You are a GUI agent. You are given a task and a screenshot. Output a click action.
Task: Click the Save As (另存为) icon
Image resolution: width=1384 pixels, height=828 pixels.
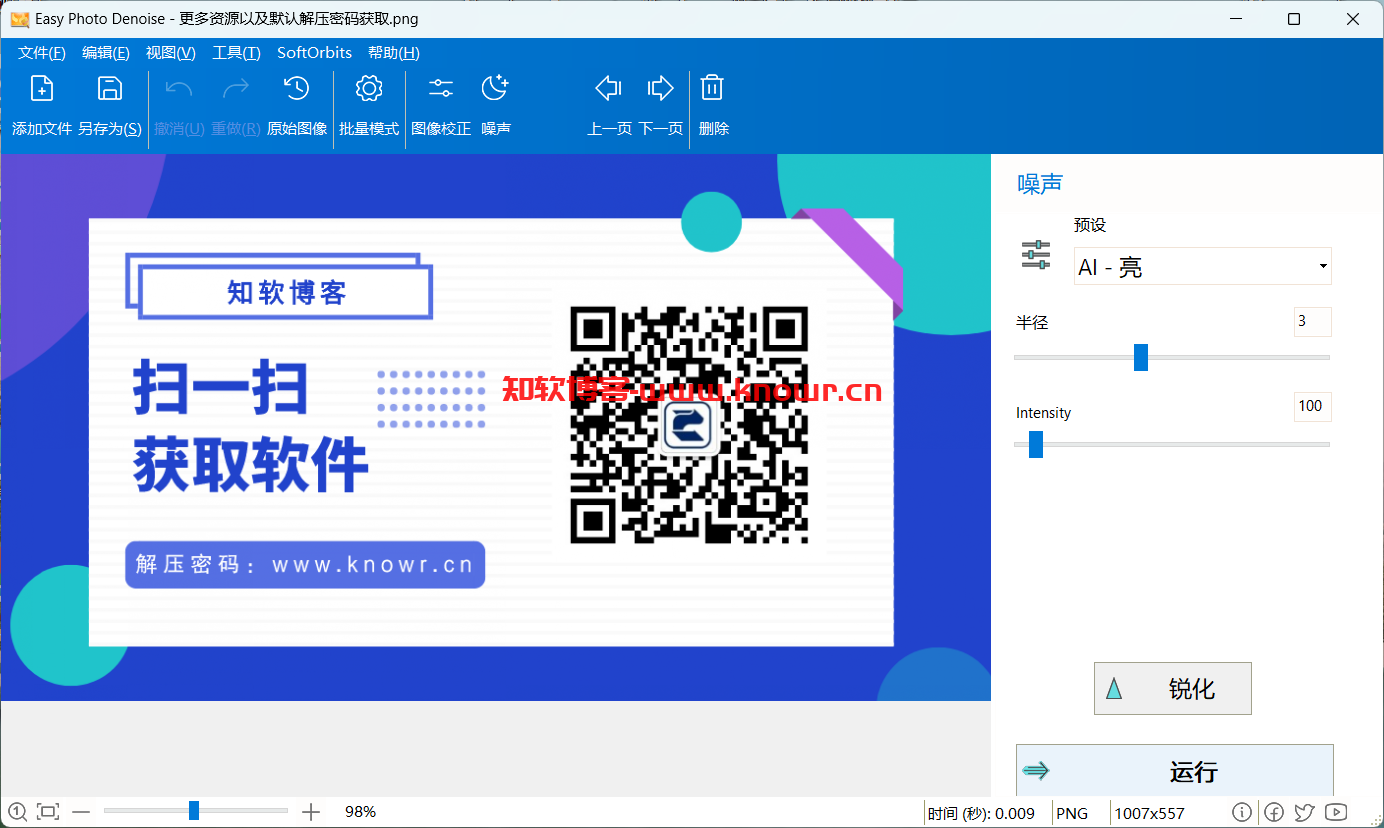point(110,89)
